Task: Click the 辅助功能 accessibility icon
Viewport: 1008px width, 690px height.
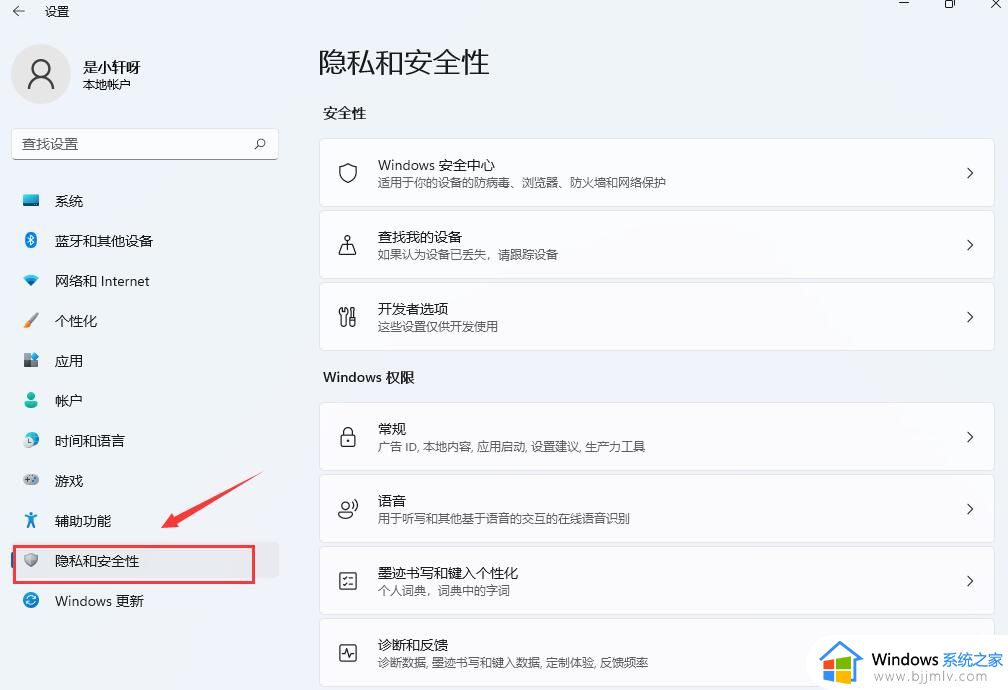Action: click(31, 520)
